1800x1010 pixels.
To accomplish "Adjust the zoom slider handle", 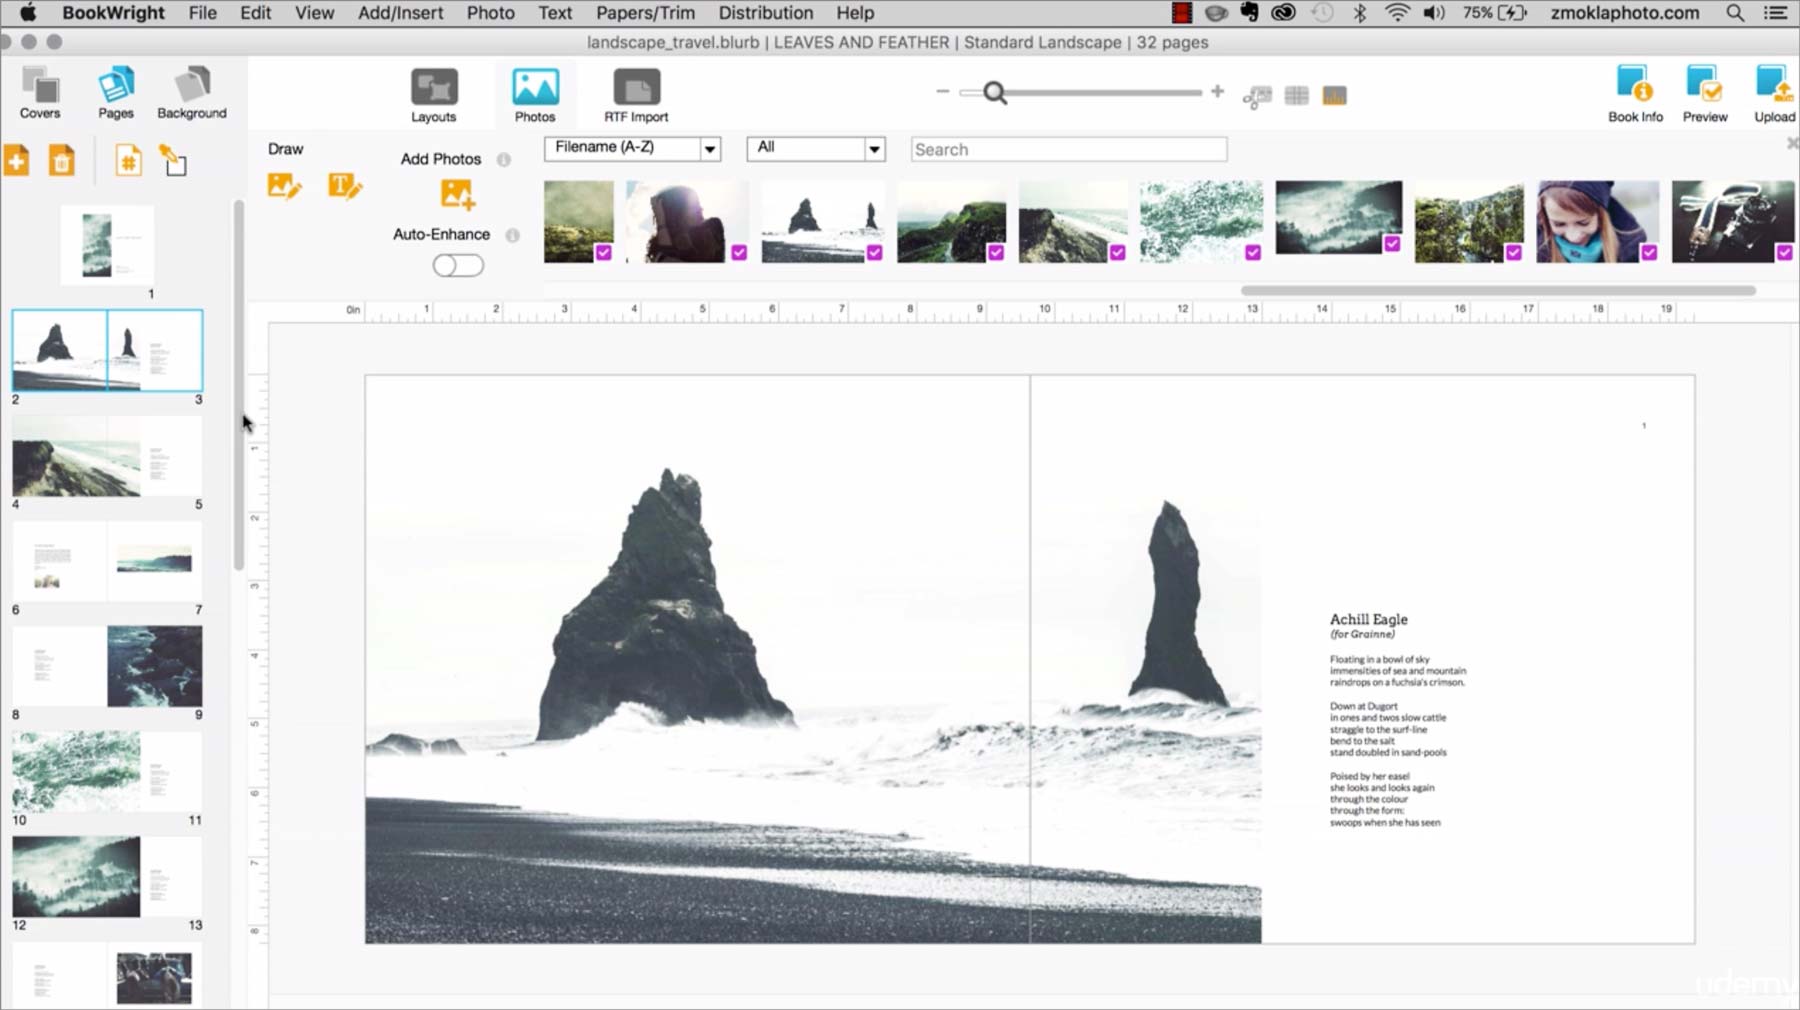I will tap(994, 93).
